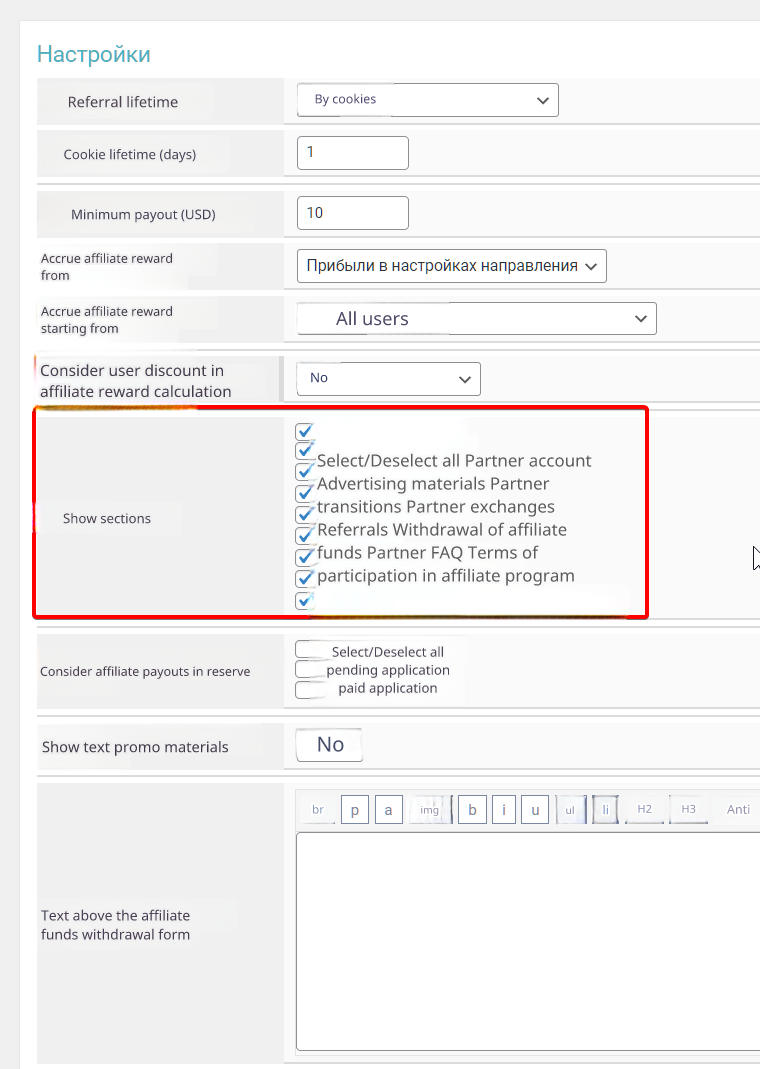Insert a link using the 'a' button
This screenshot has height=1069, width=760.
388,810
